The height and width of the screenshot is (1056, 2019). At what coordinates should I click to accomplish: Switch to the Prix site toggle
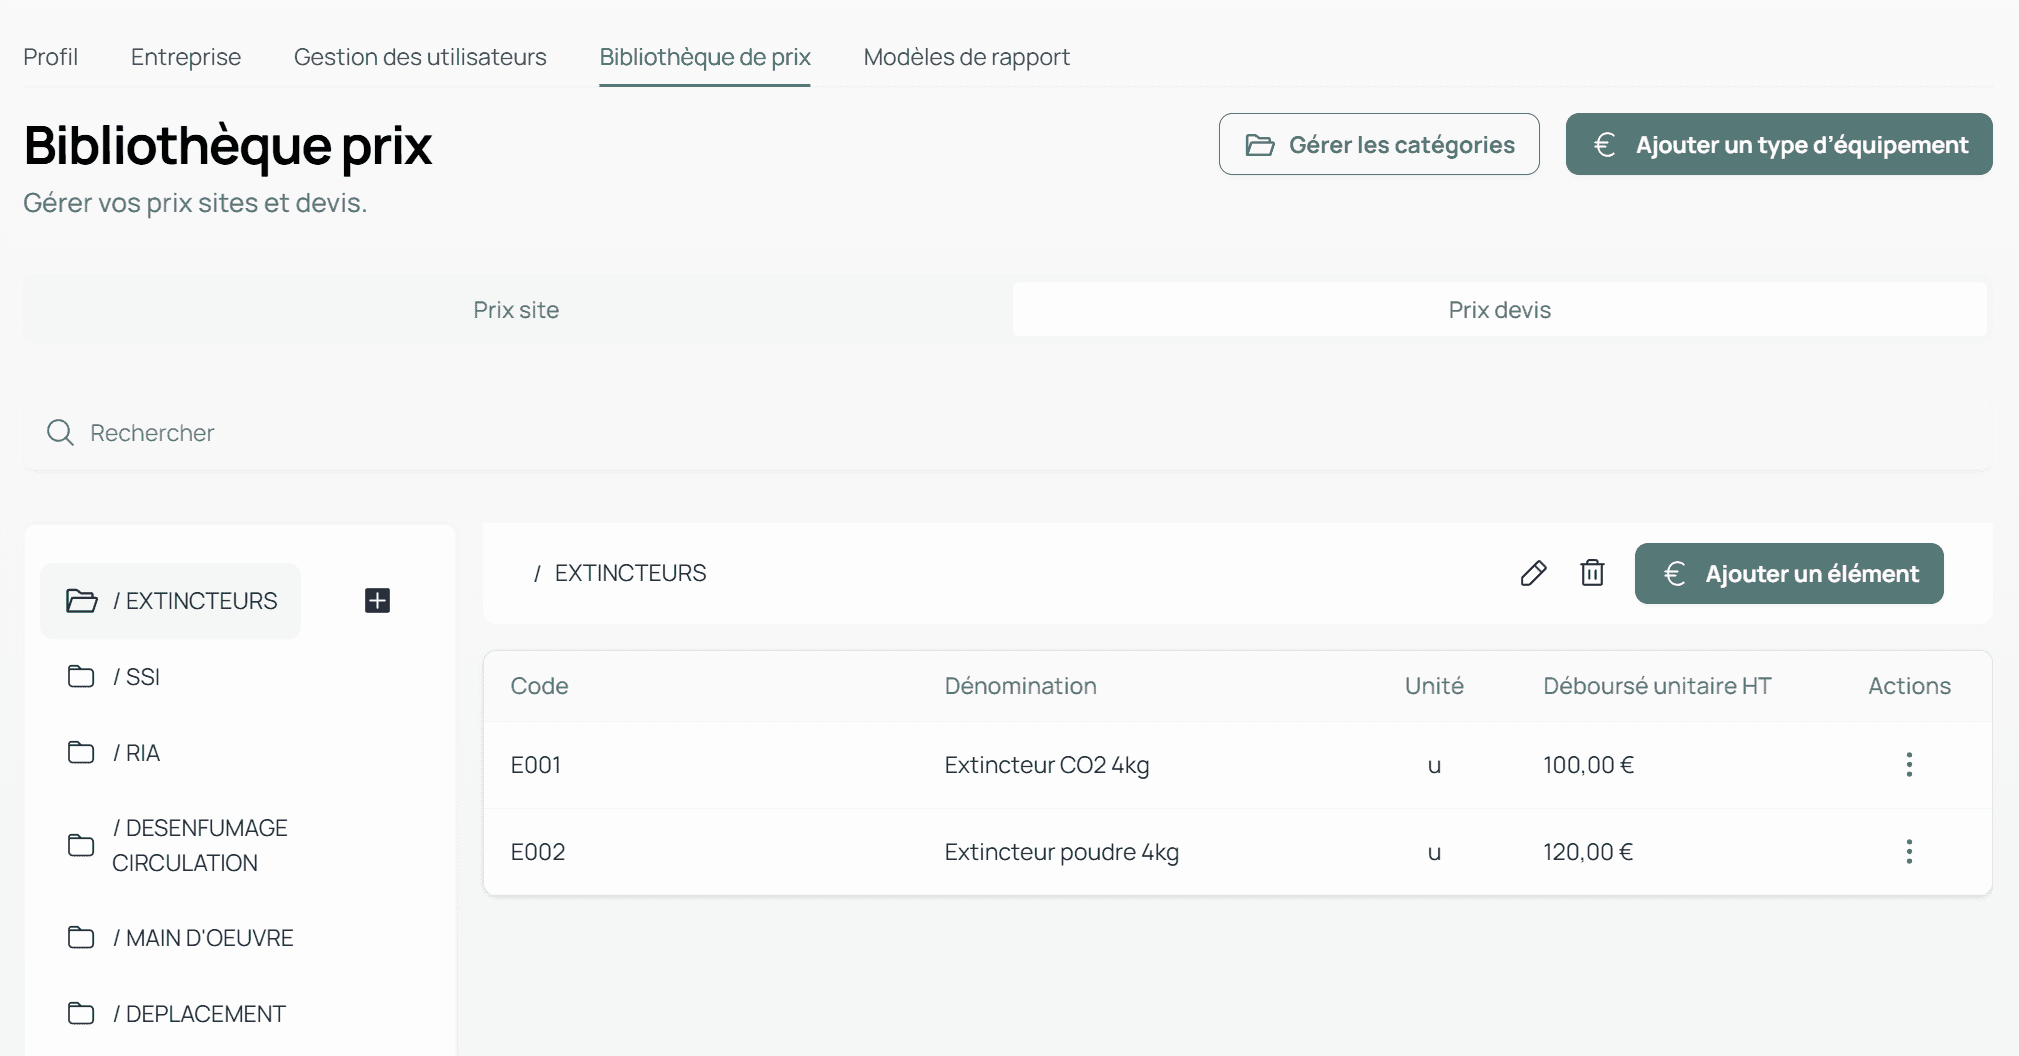(x=516, y=310)
